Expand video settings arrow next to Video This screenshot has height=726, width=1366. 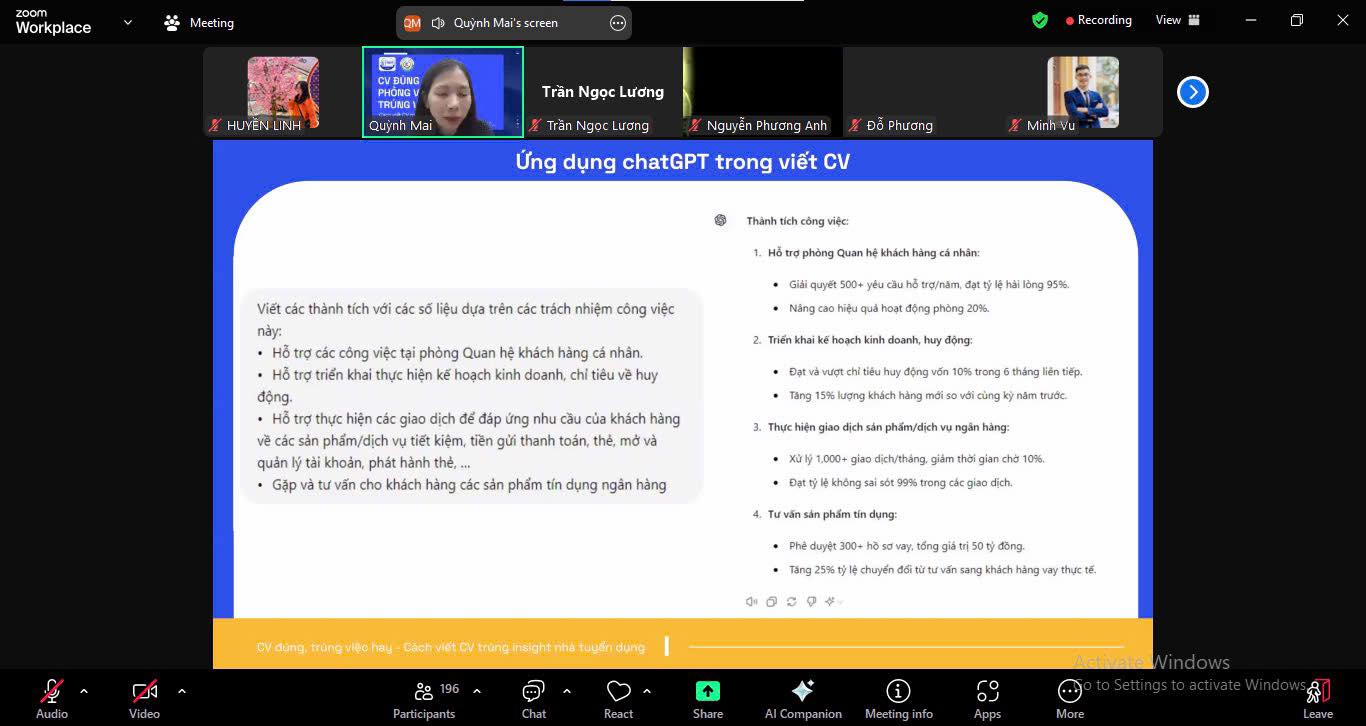[181, 691]
